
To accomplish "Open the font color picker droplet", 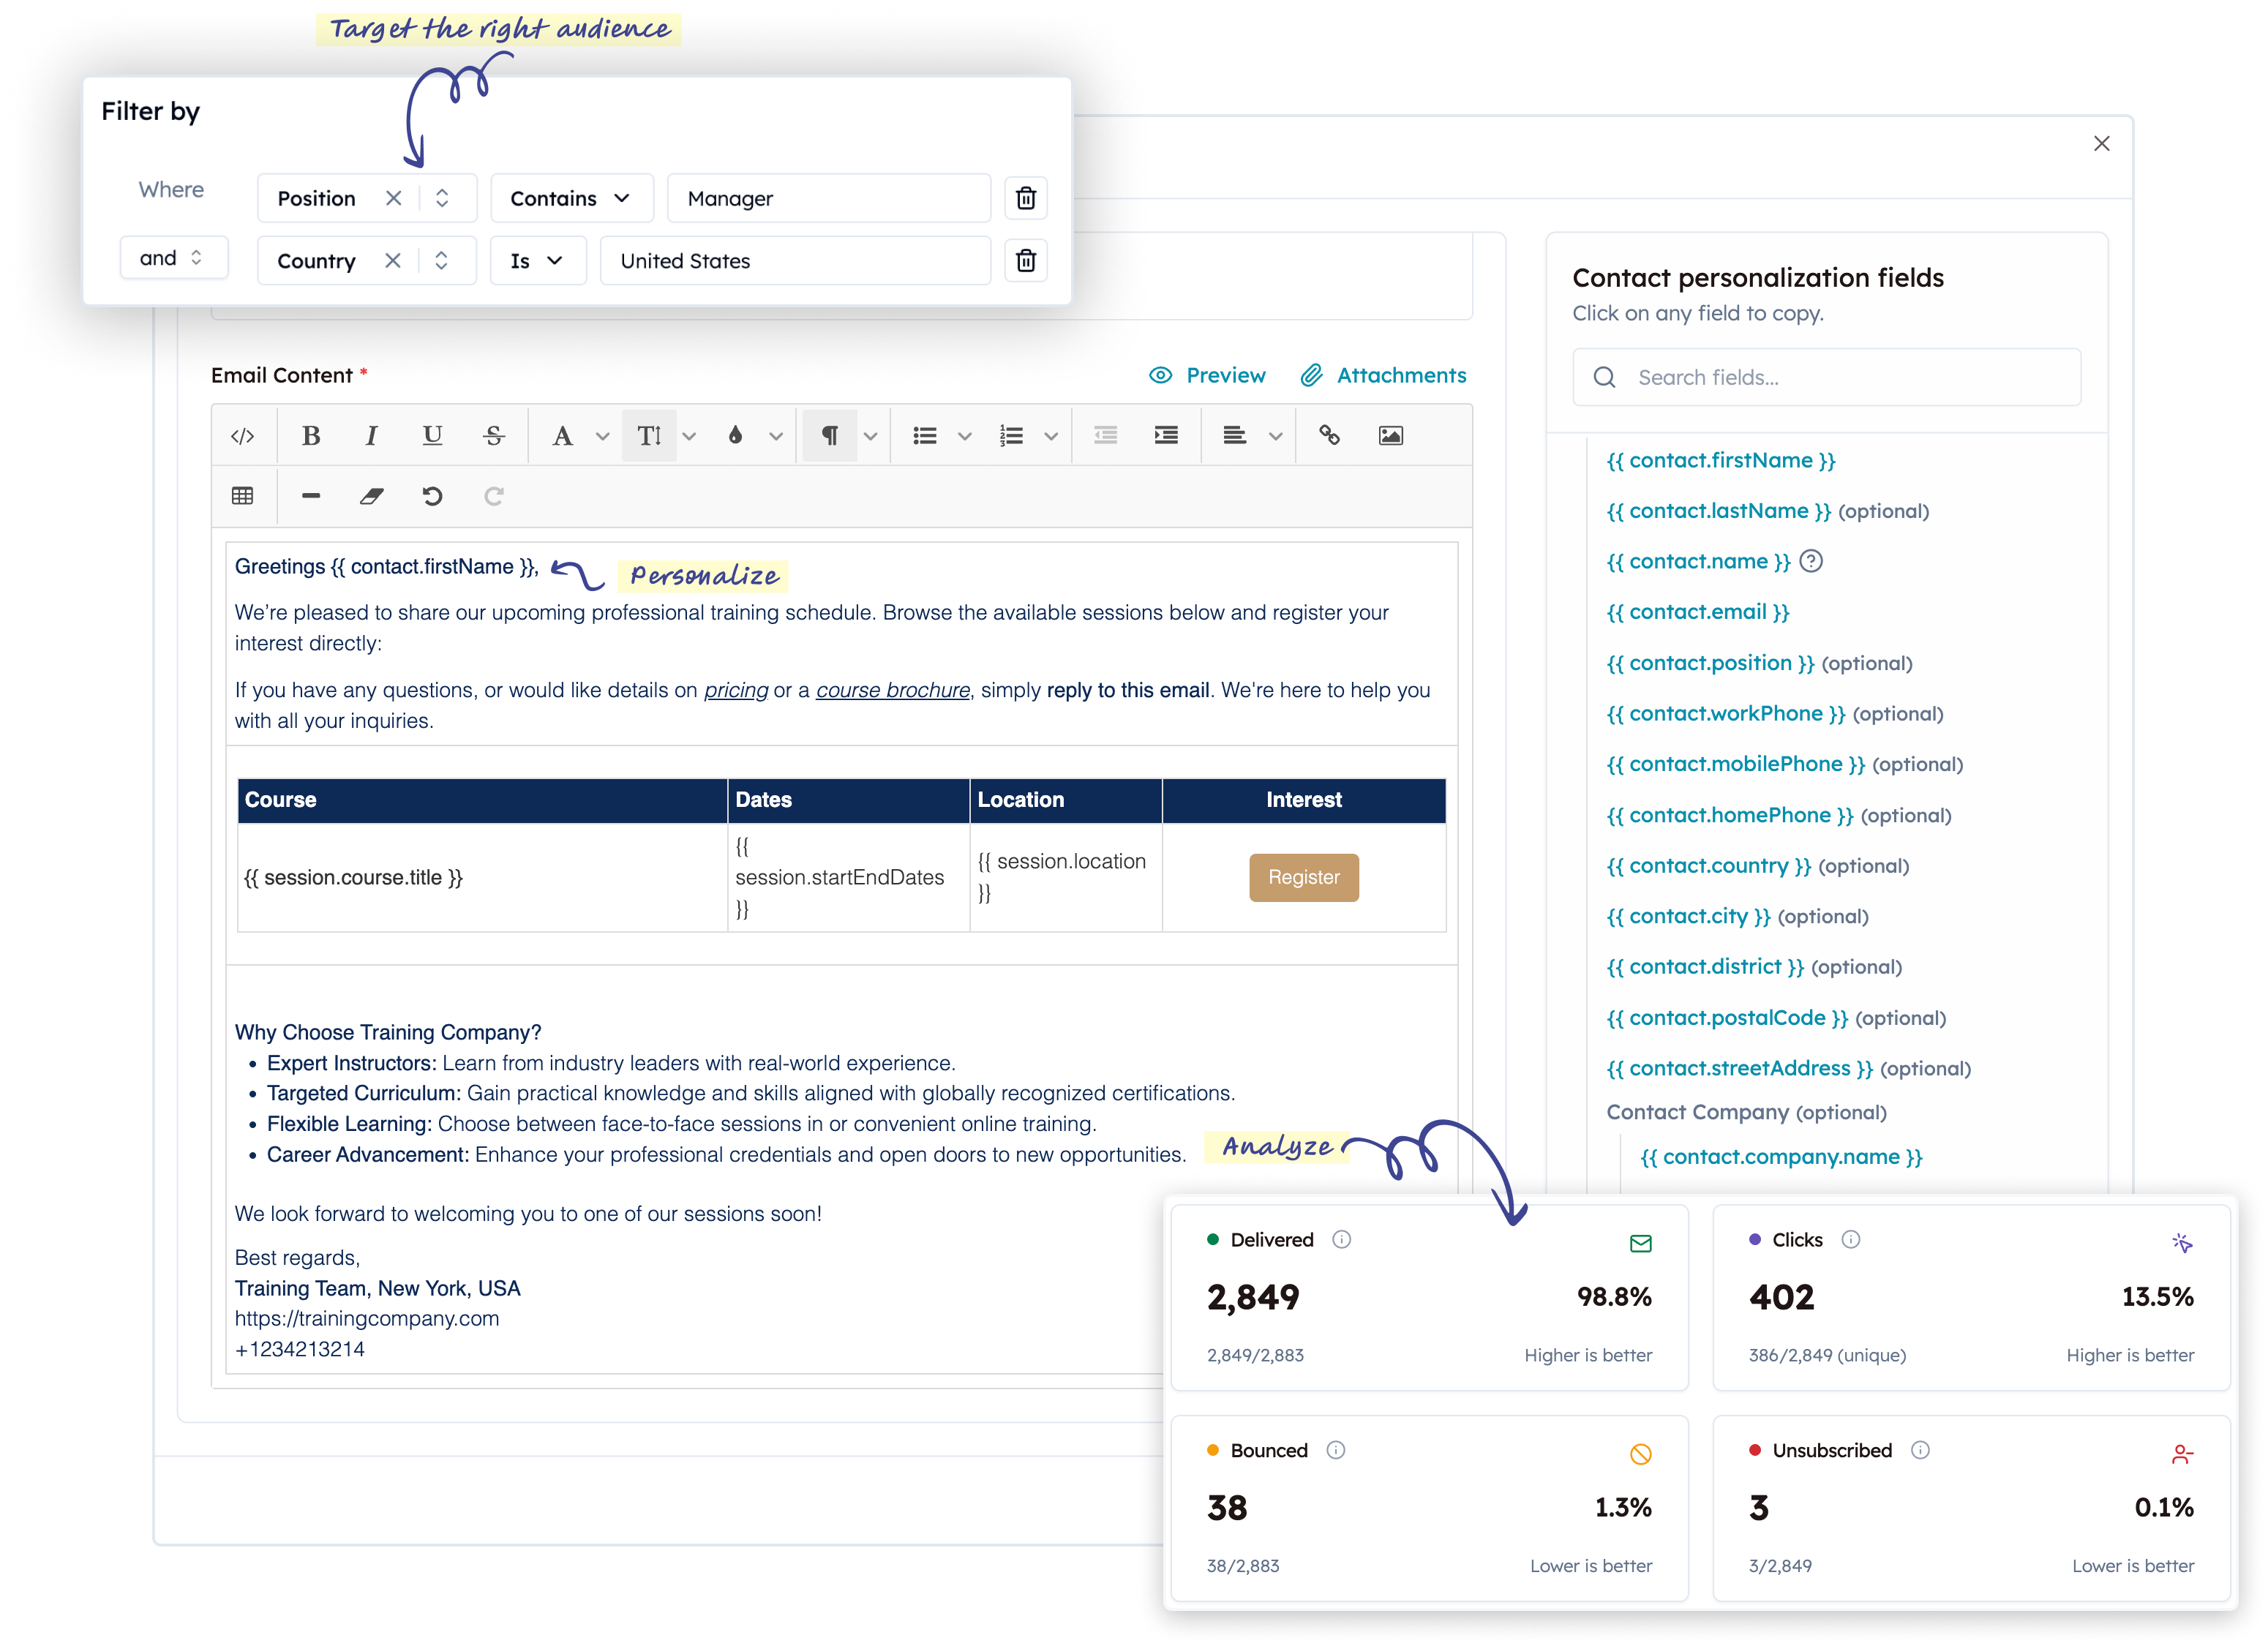I will tap(737, 435).
